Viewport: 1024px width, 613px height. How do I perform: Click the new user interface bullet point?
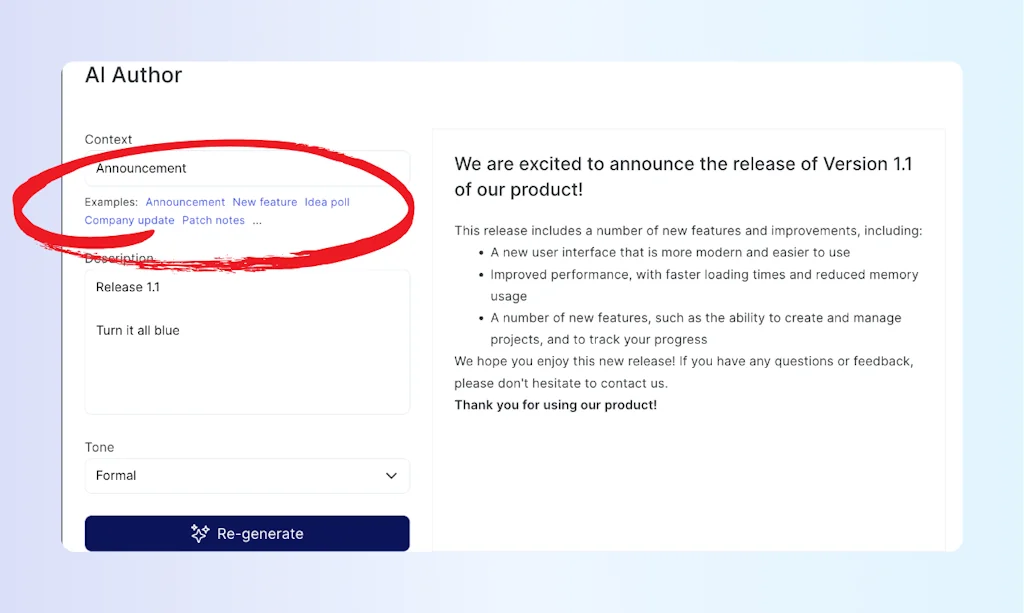coord(670,252)
